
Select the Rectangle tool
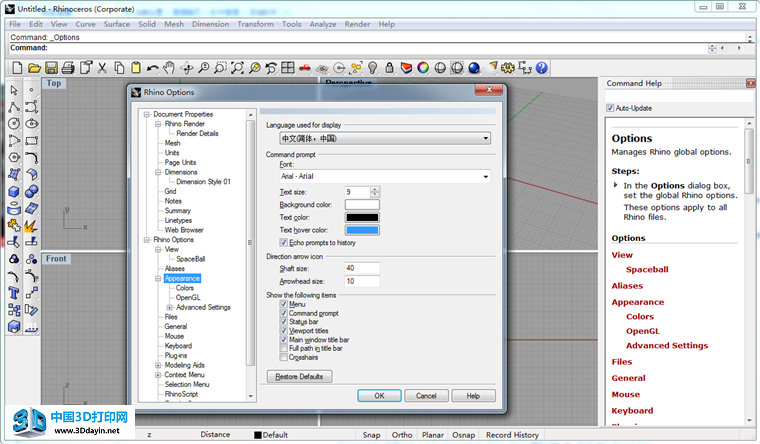(32, 141)
